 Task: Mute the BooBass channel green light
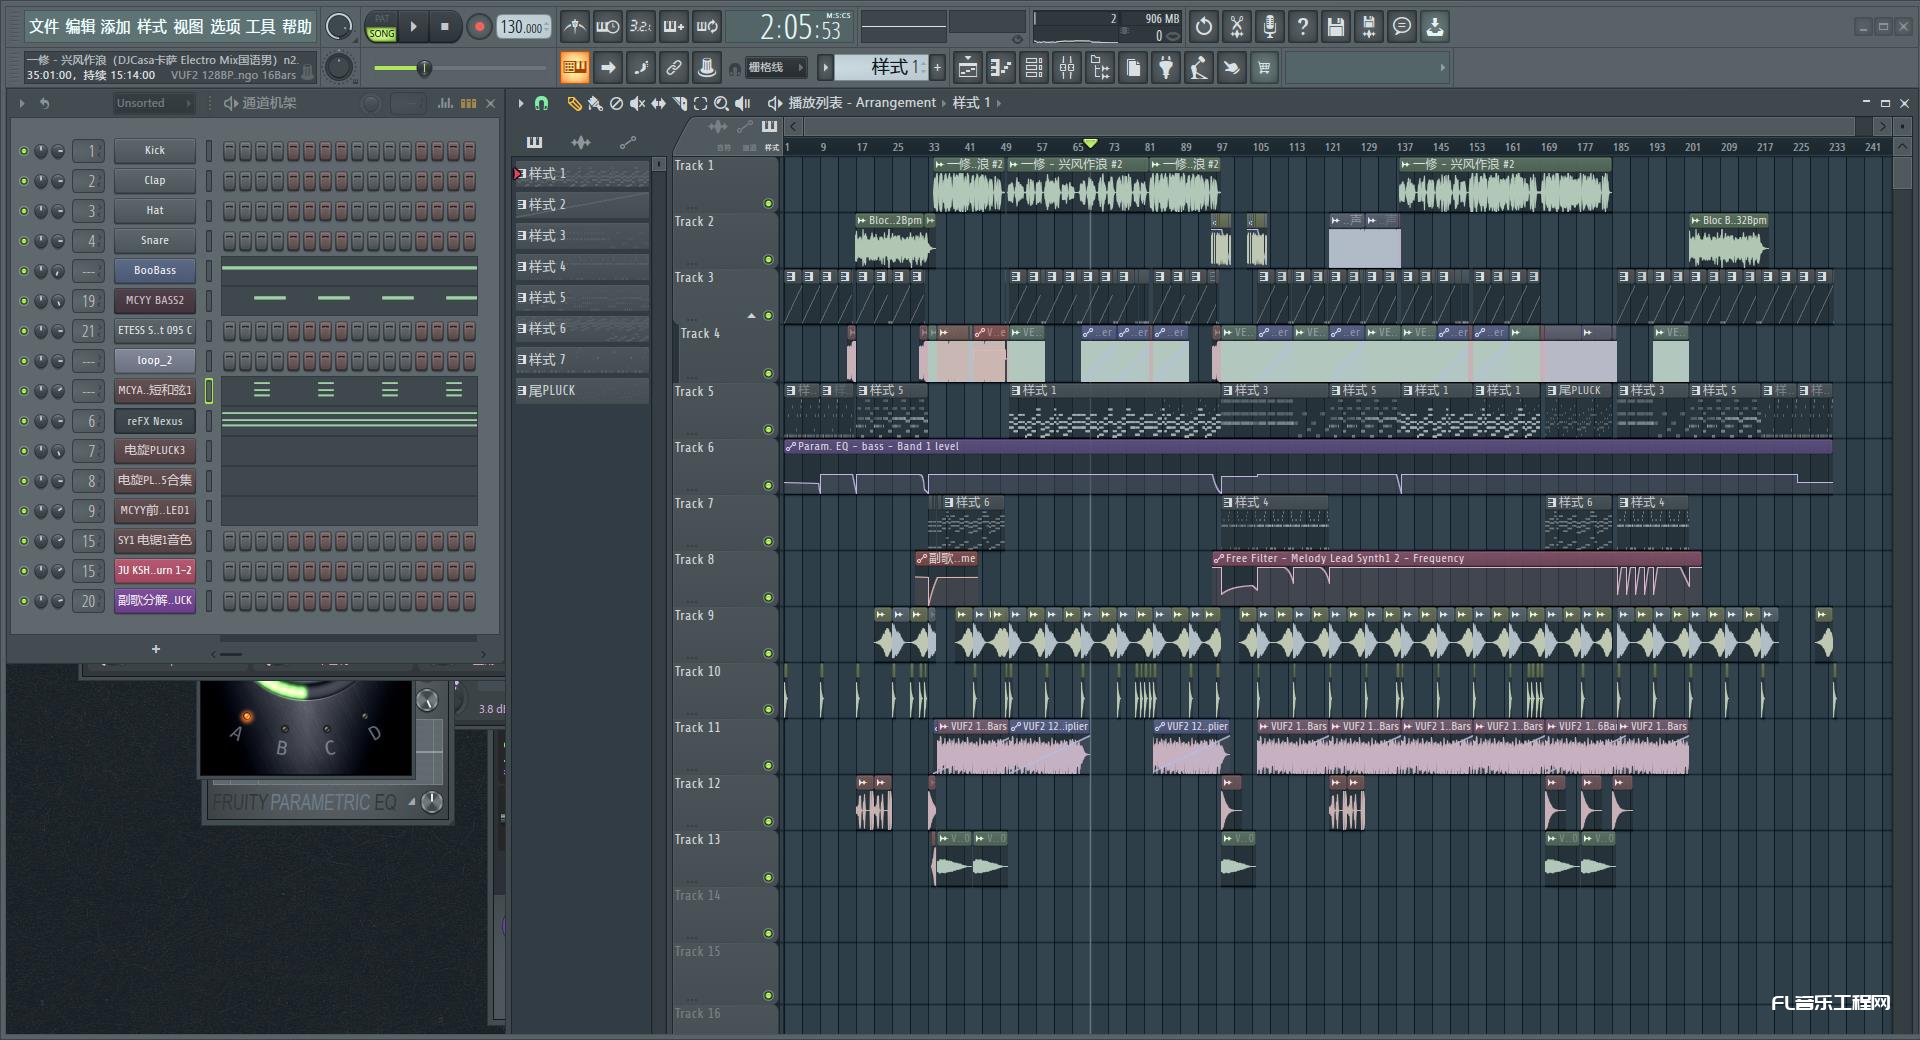[24, 271]
